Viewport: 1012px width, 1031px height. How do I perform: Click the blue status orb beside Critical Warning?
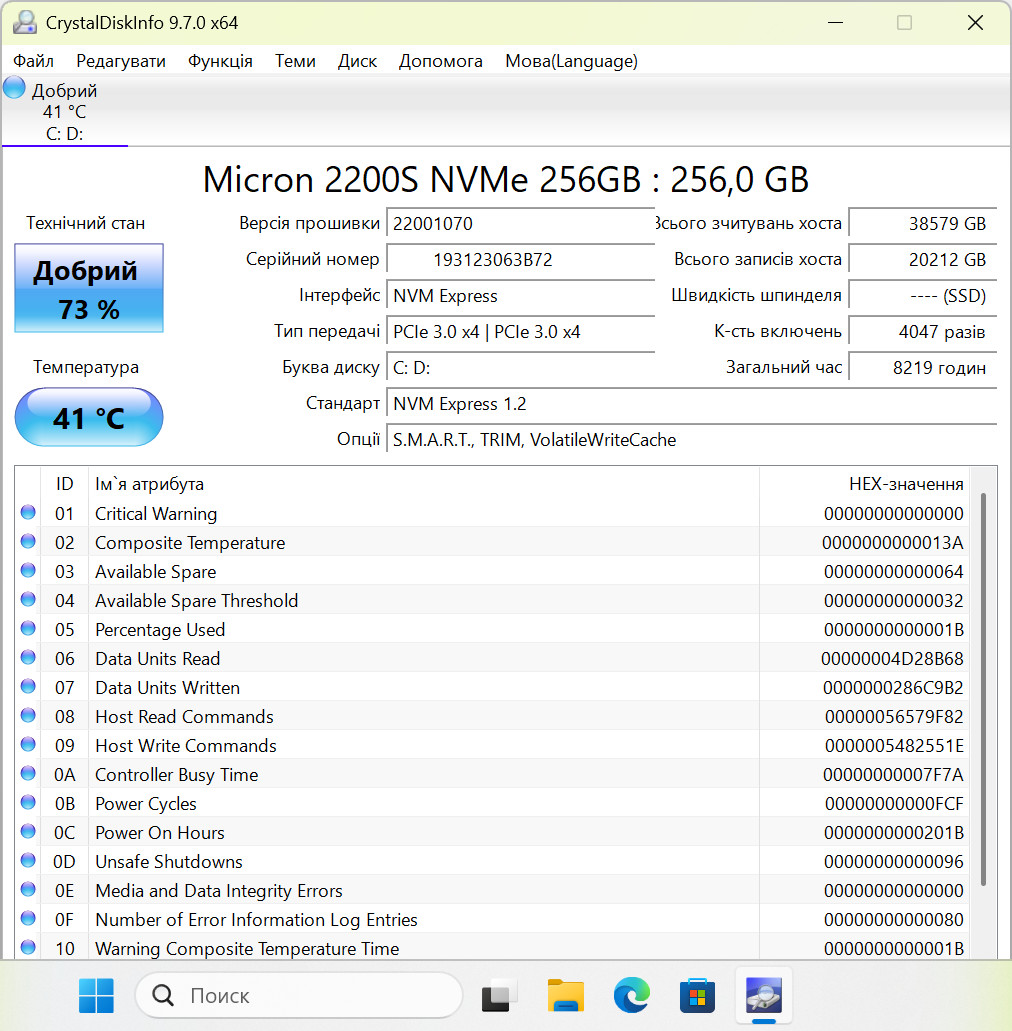coord(28,512)
